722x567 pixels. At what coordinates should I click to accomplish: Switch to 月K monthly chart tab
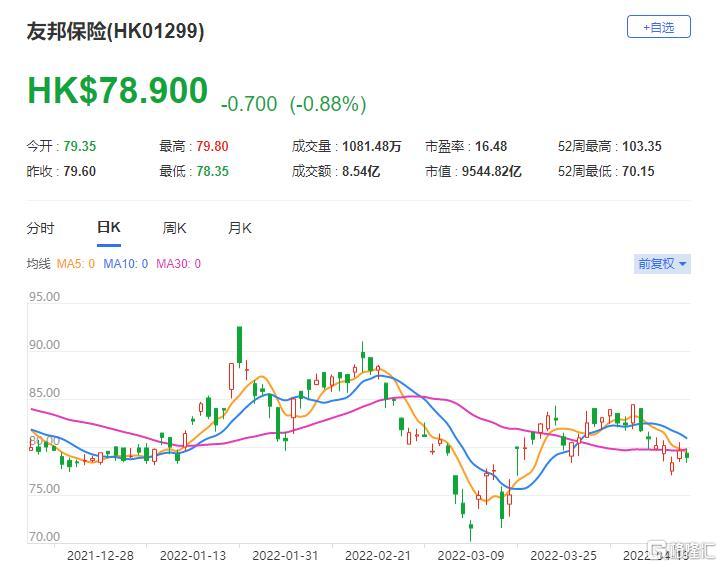click(240, 228)
